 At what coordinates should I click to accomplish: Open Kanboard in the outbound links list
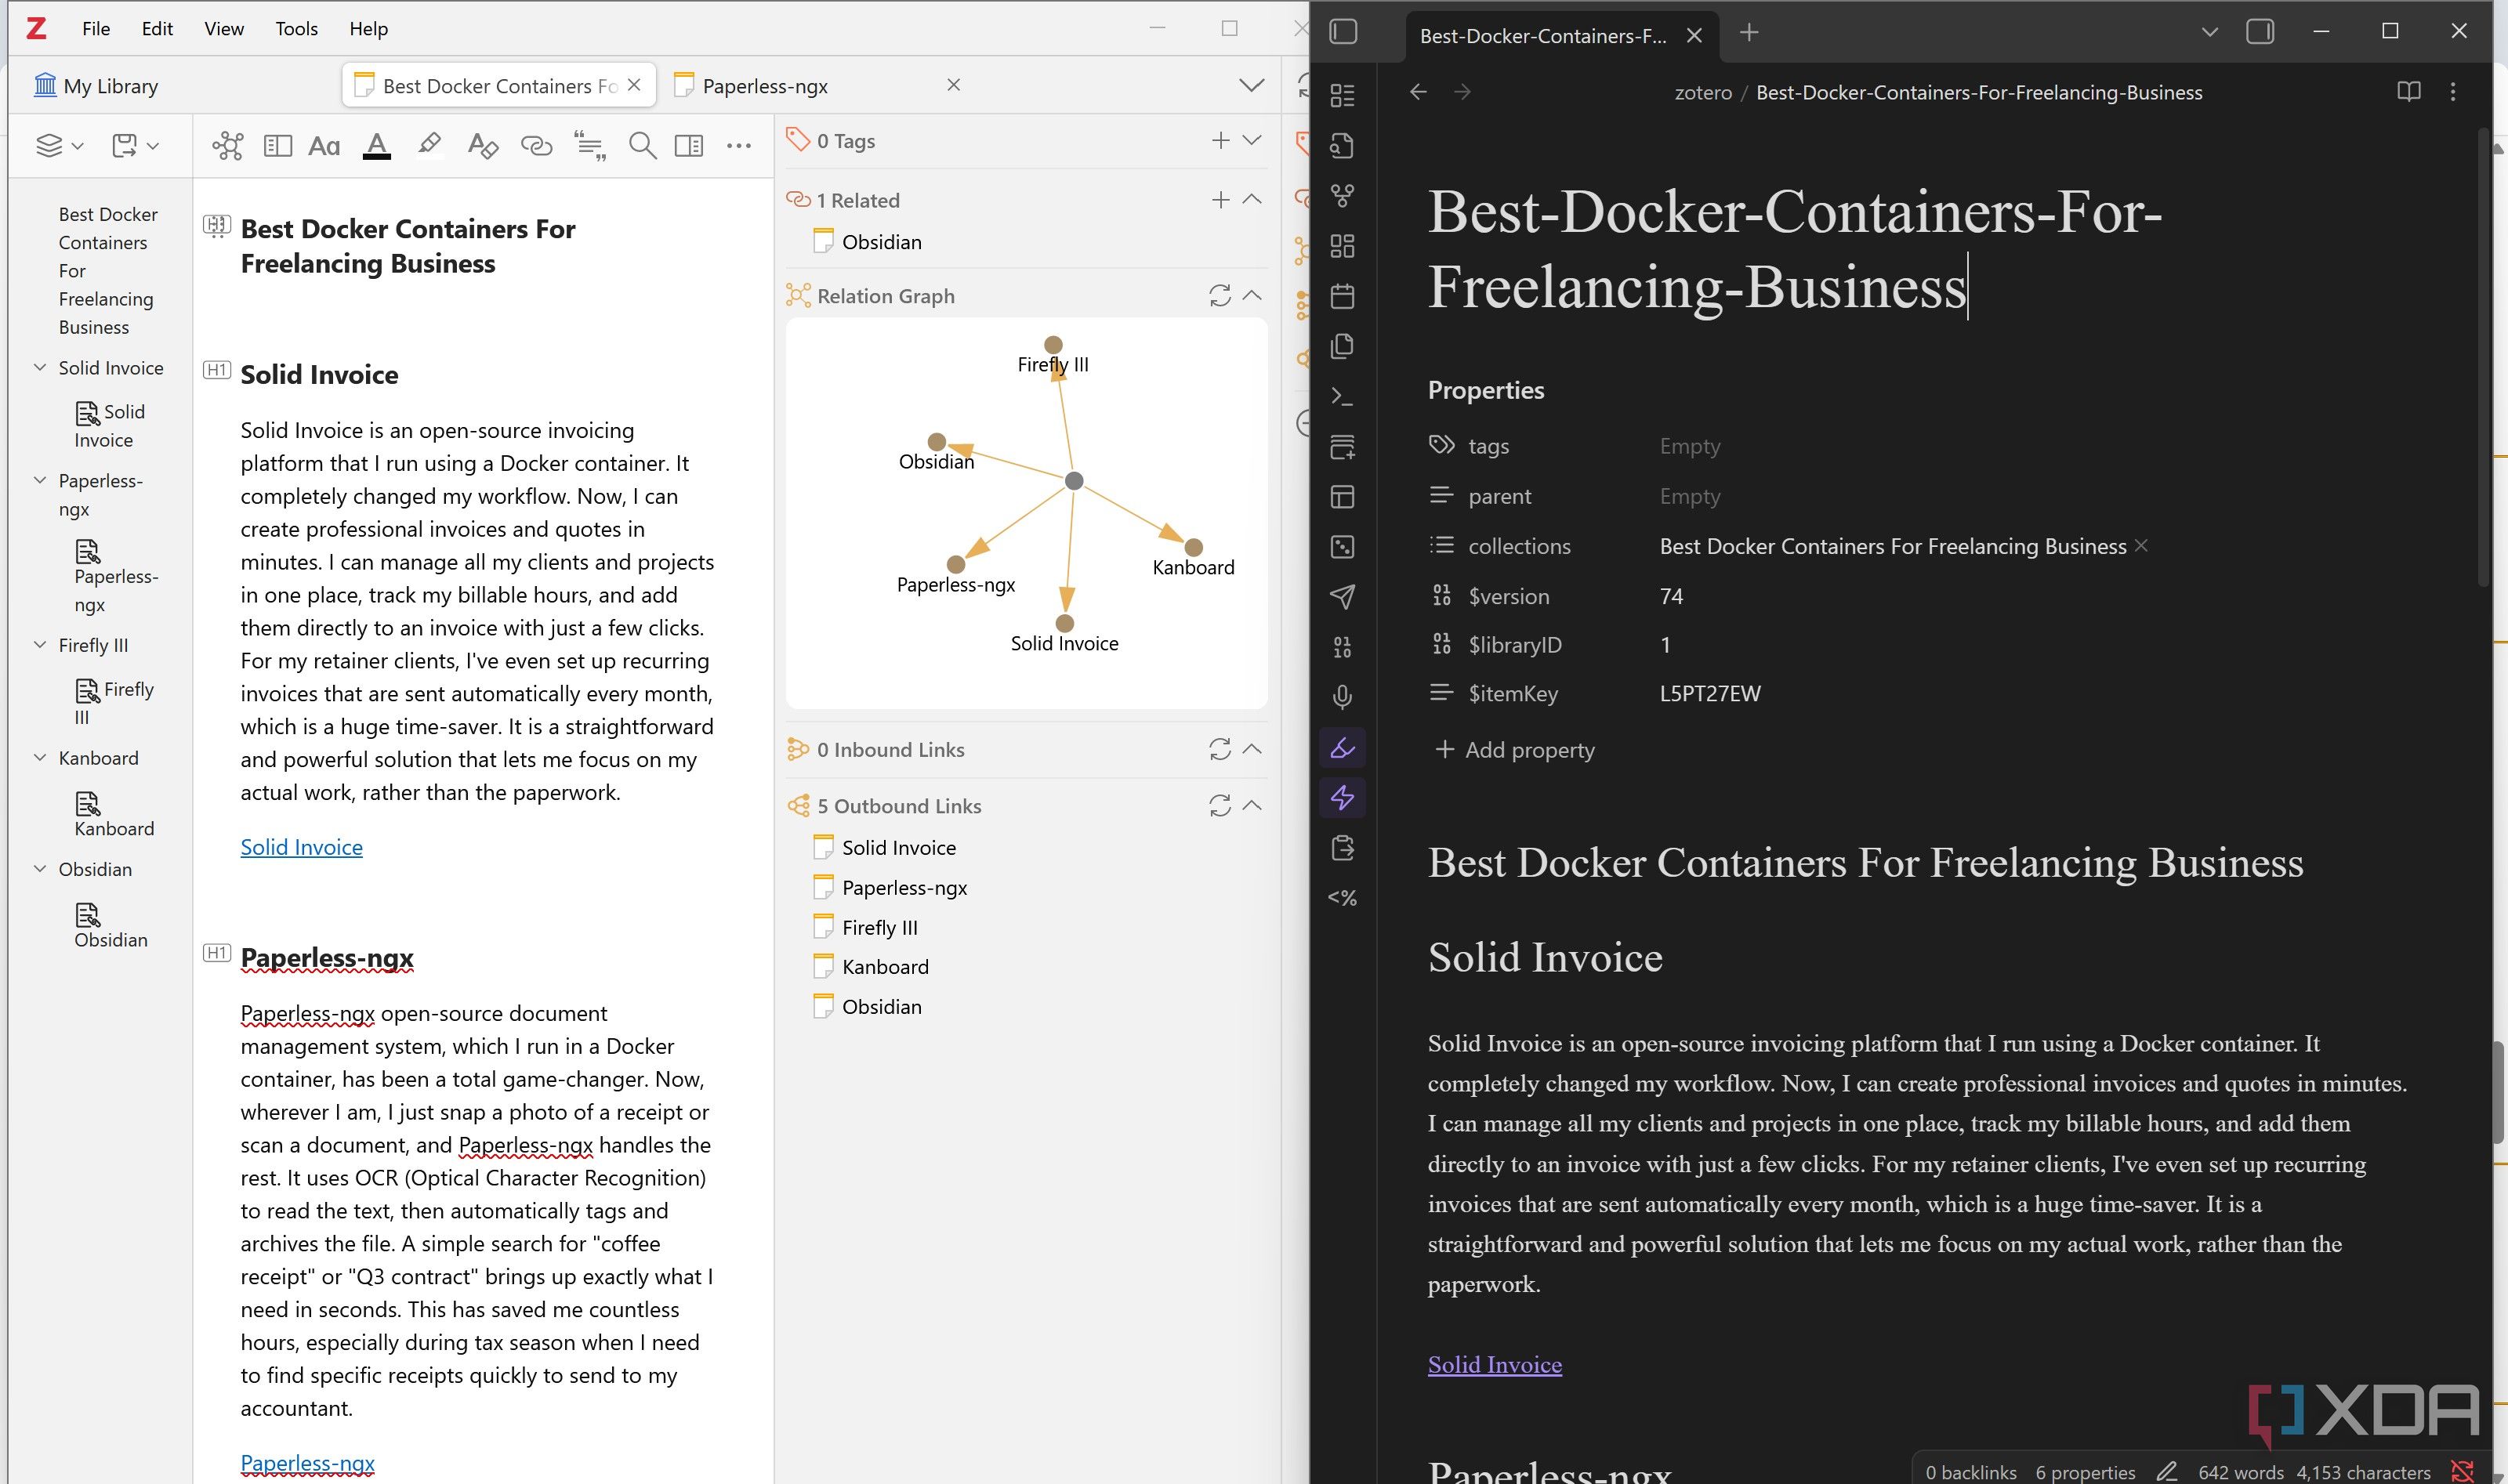point(885,967)
